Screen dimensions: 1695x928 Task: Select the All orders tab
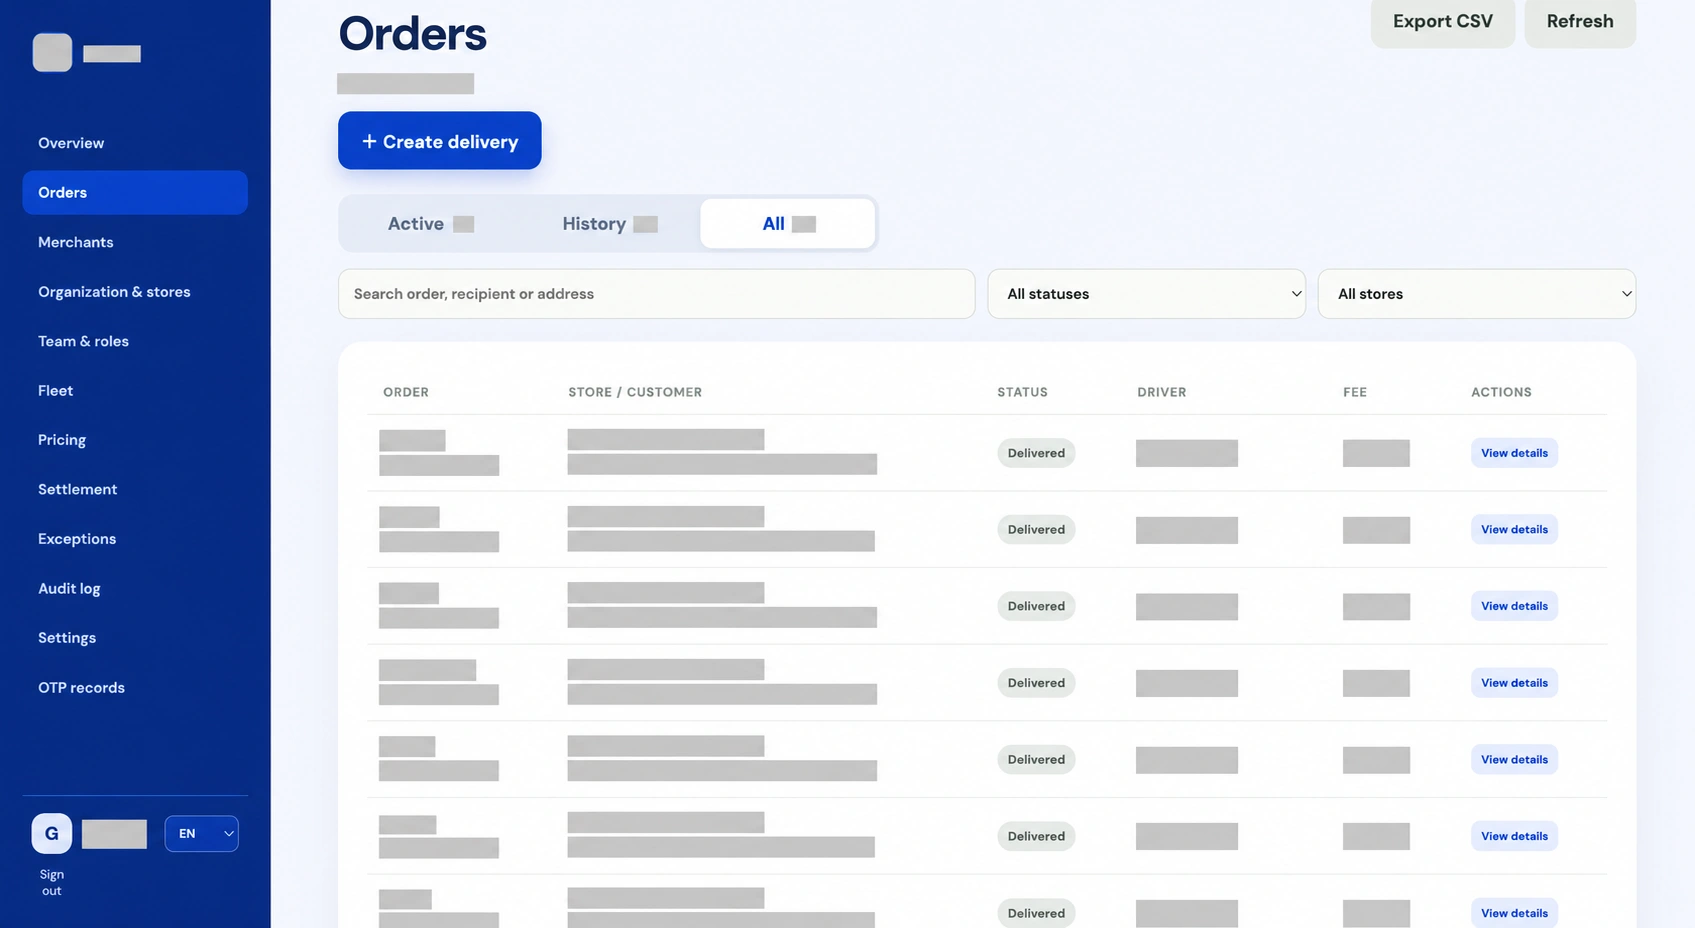pyautogui.click(x=788, y=224)
